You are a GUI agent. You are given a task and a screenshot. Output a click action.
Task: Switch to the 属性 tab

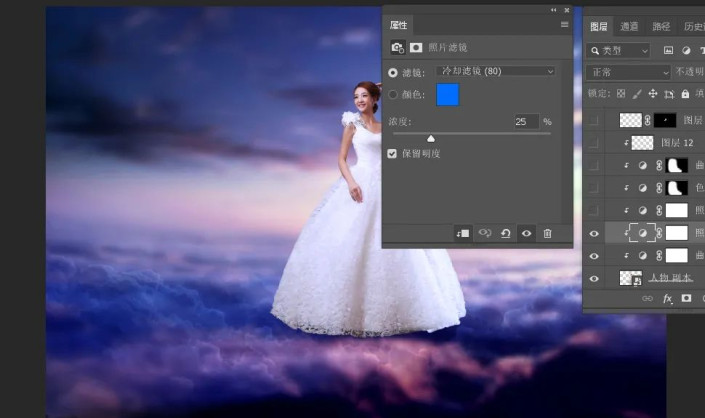398,25
